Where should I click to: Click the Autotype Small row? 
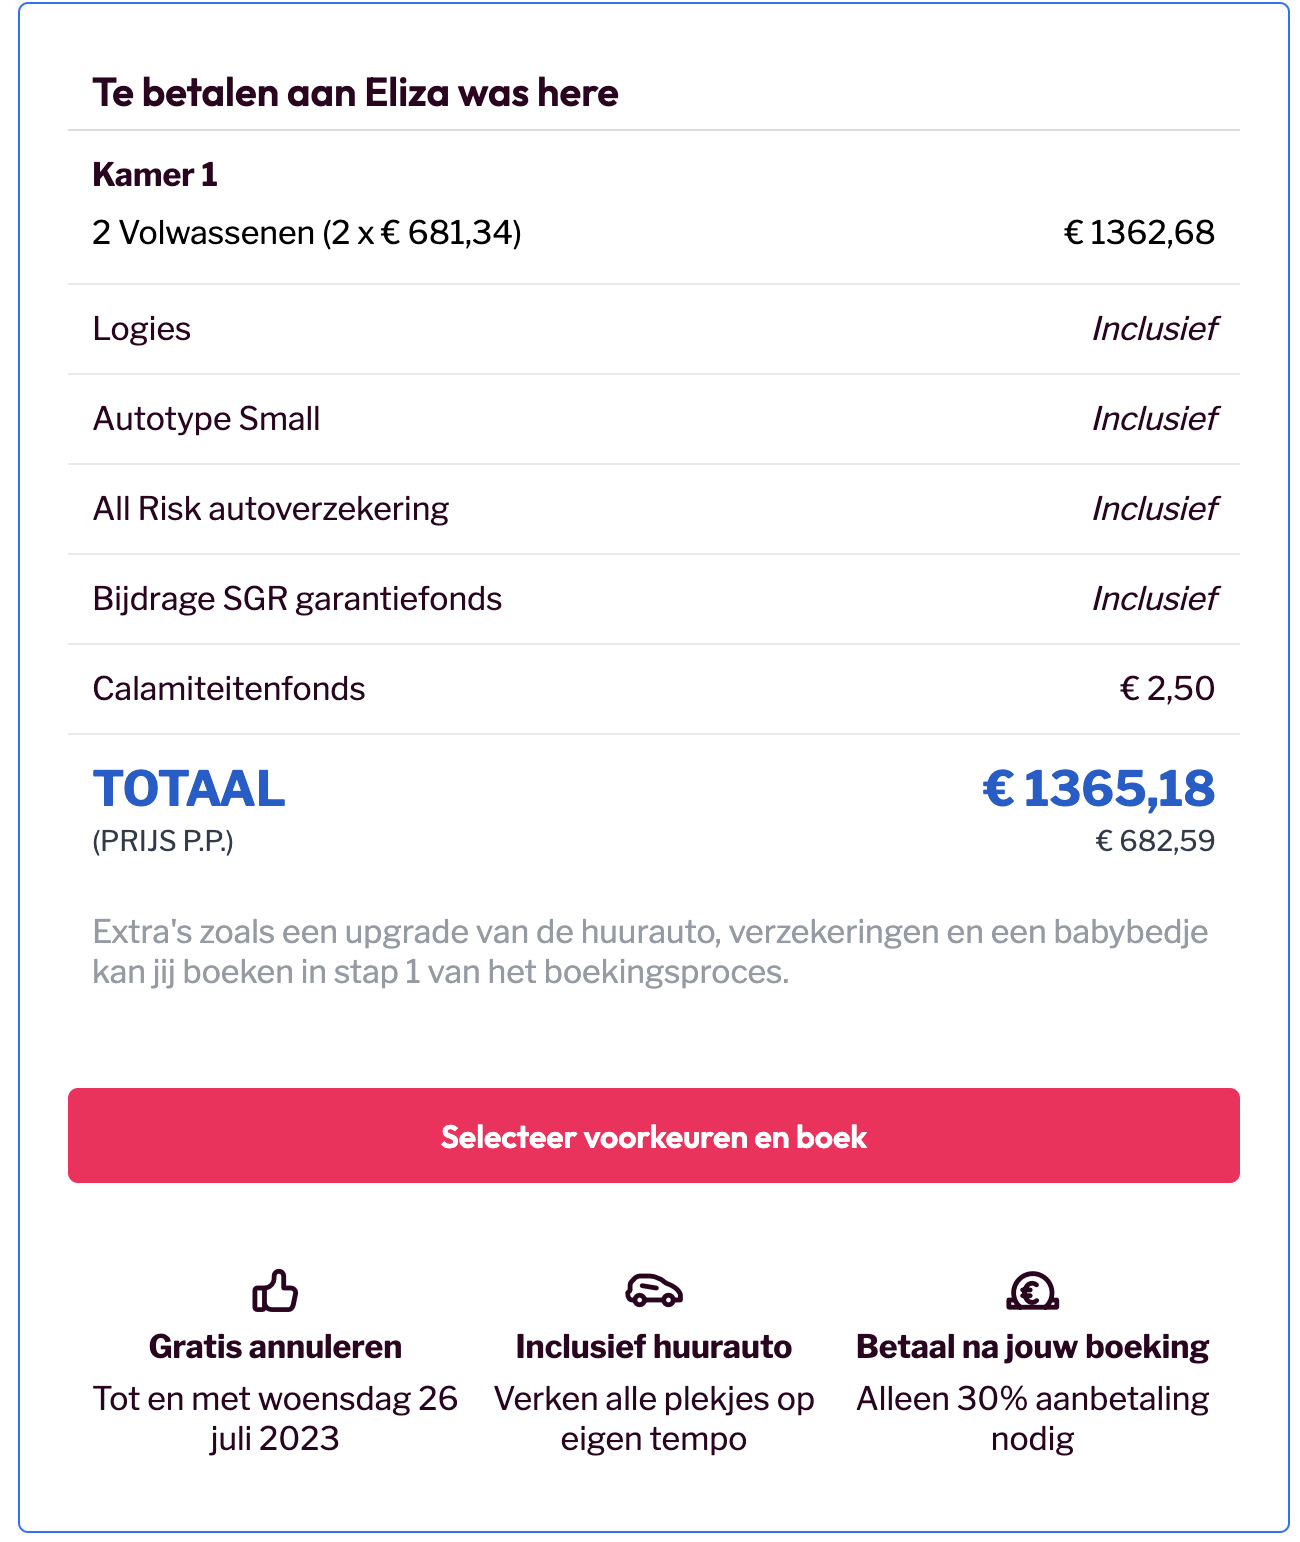(x=207, y=419)
